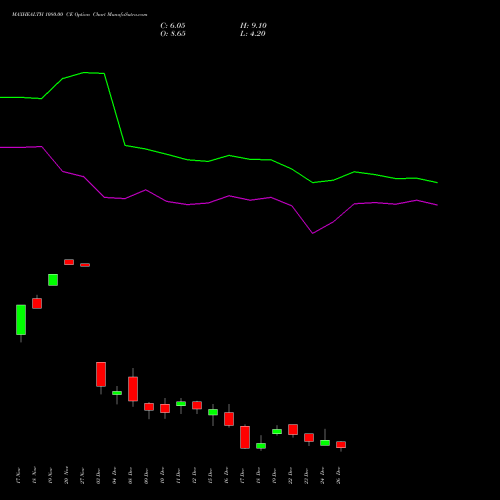This screenshot has height=500, width=500.
Task: Click the MAXHEALTH CE Options chart title
Action: click(80, 14)
